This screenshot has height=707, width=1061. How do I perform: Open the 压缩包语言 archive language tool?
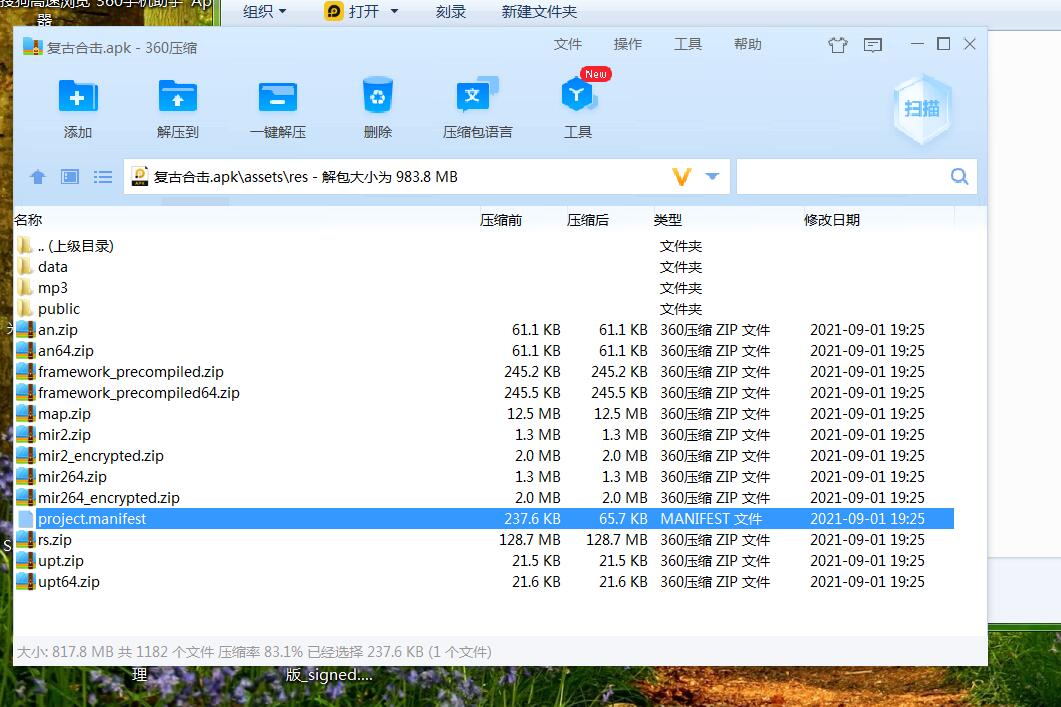477,98
